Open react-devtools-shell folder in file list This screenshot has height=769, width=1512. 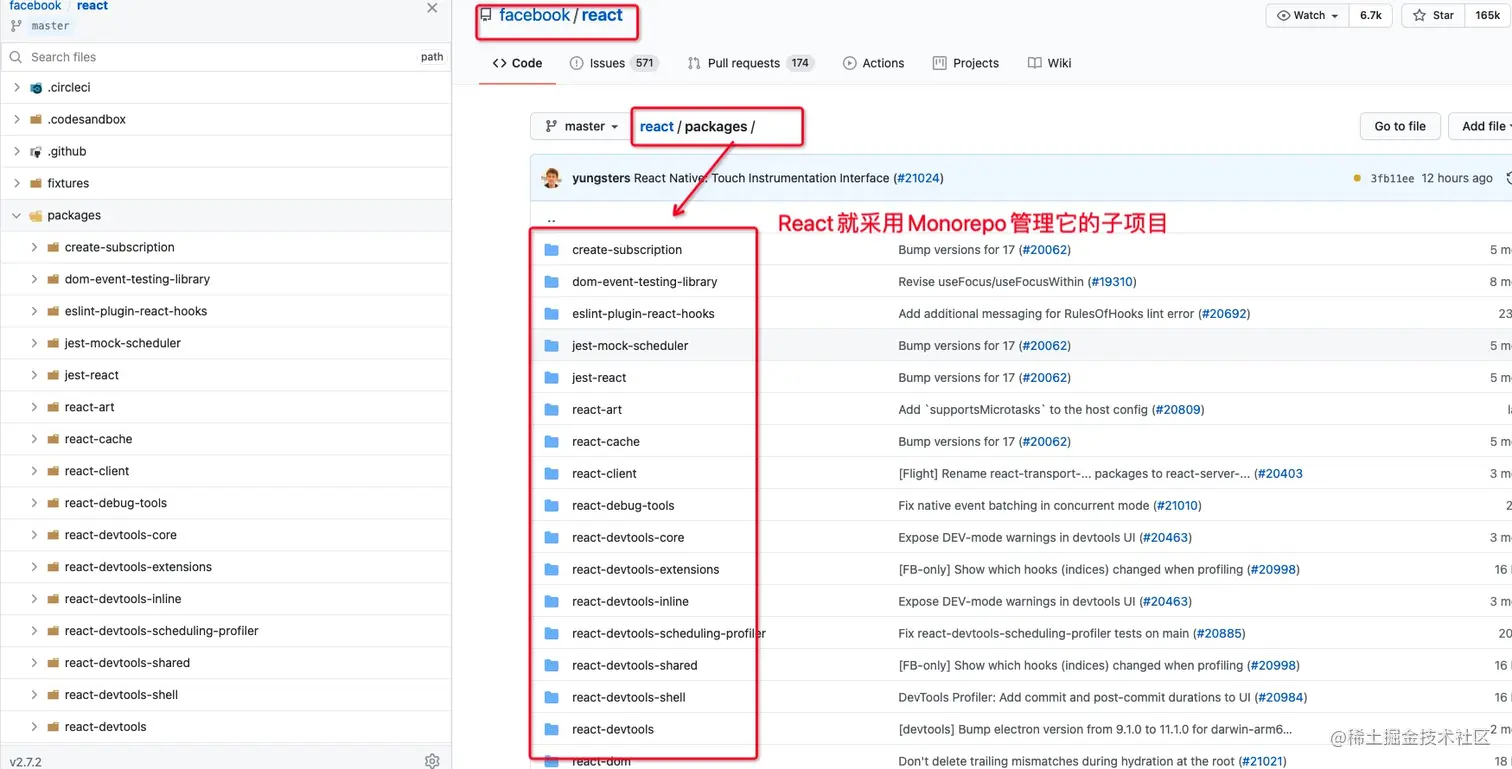tap(629, 697)
